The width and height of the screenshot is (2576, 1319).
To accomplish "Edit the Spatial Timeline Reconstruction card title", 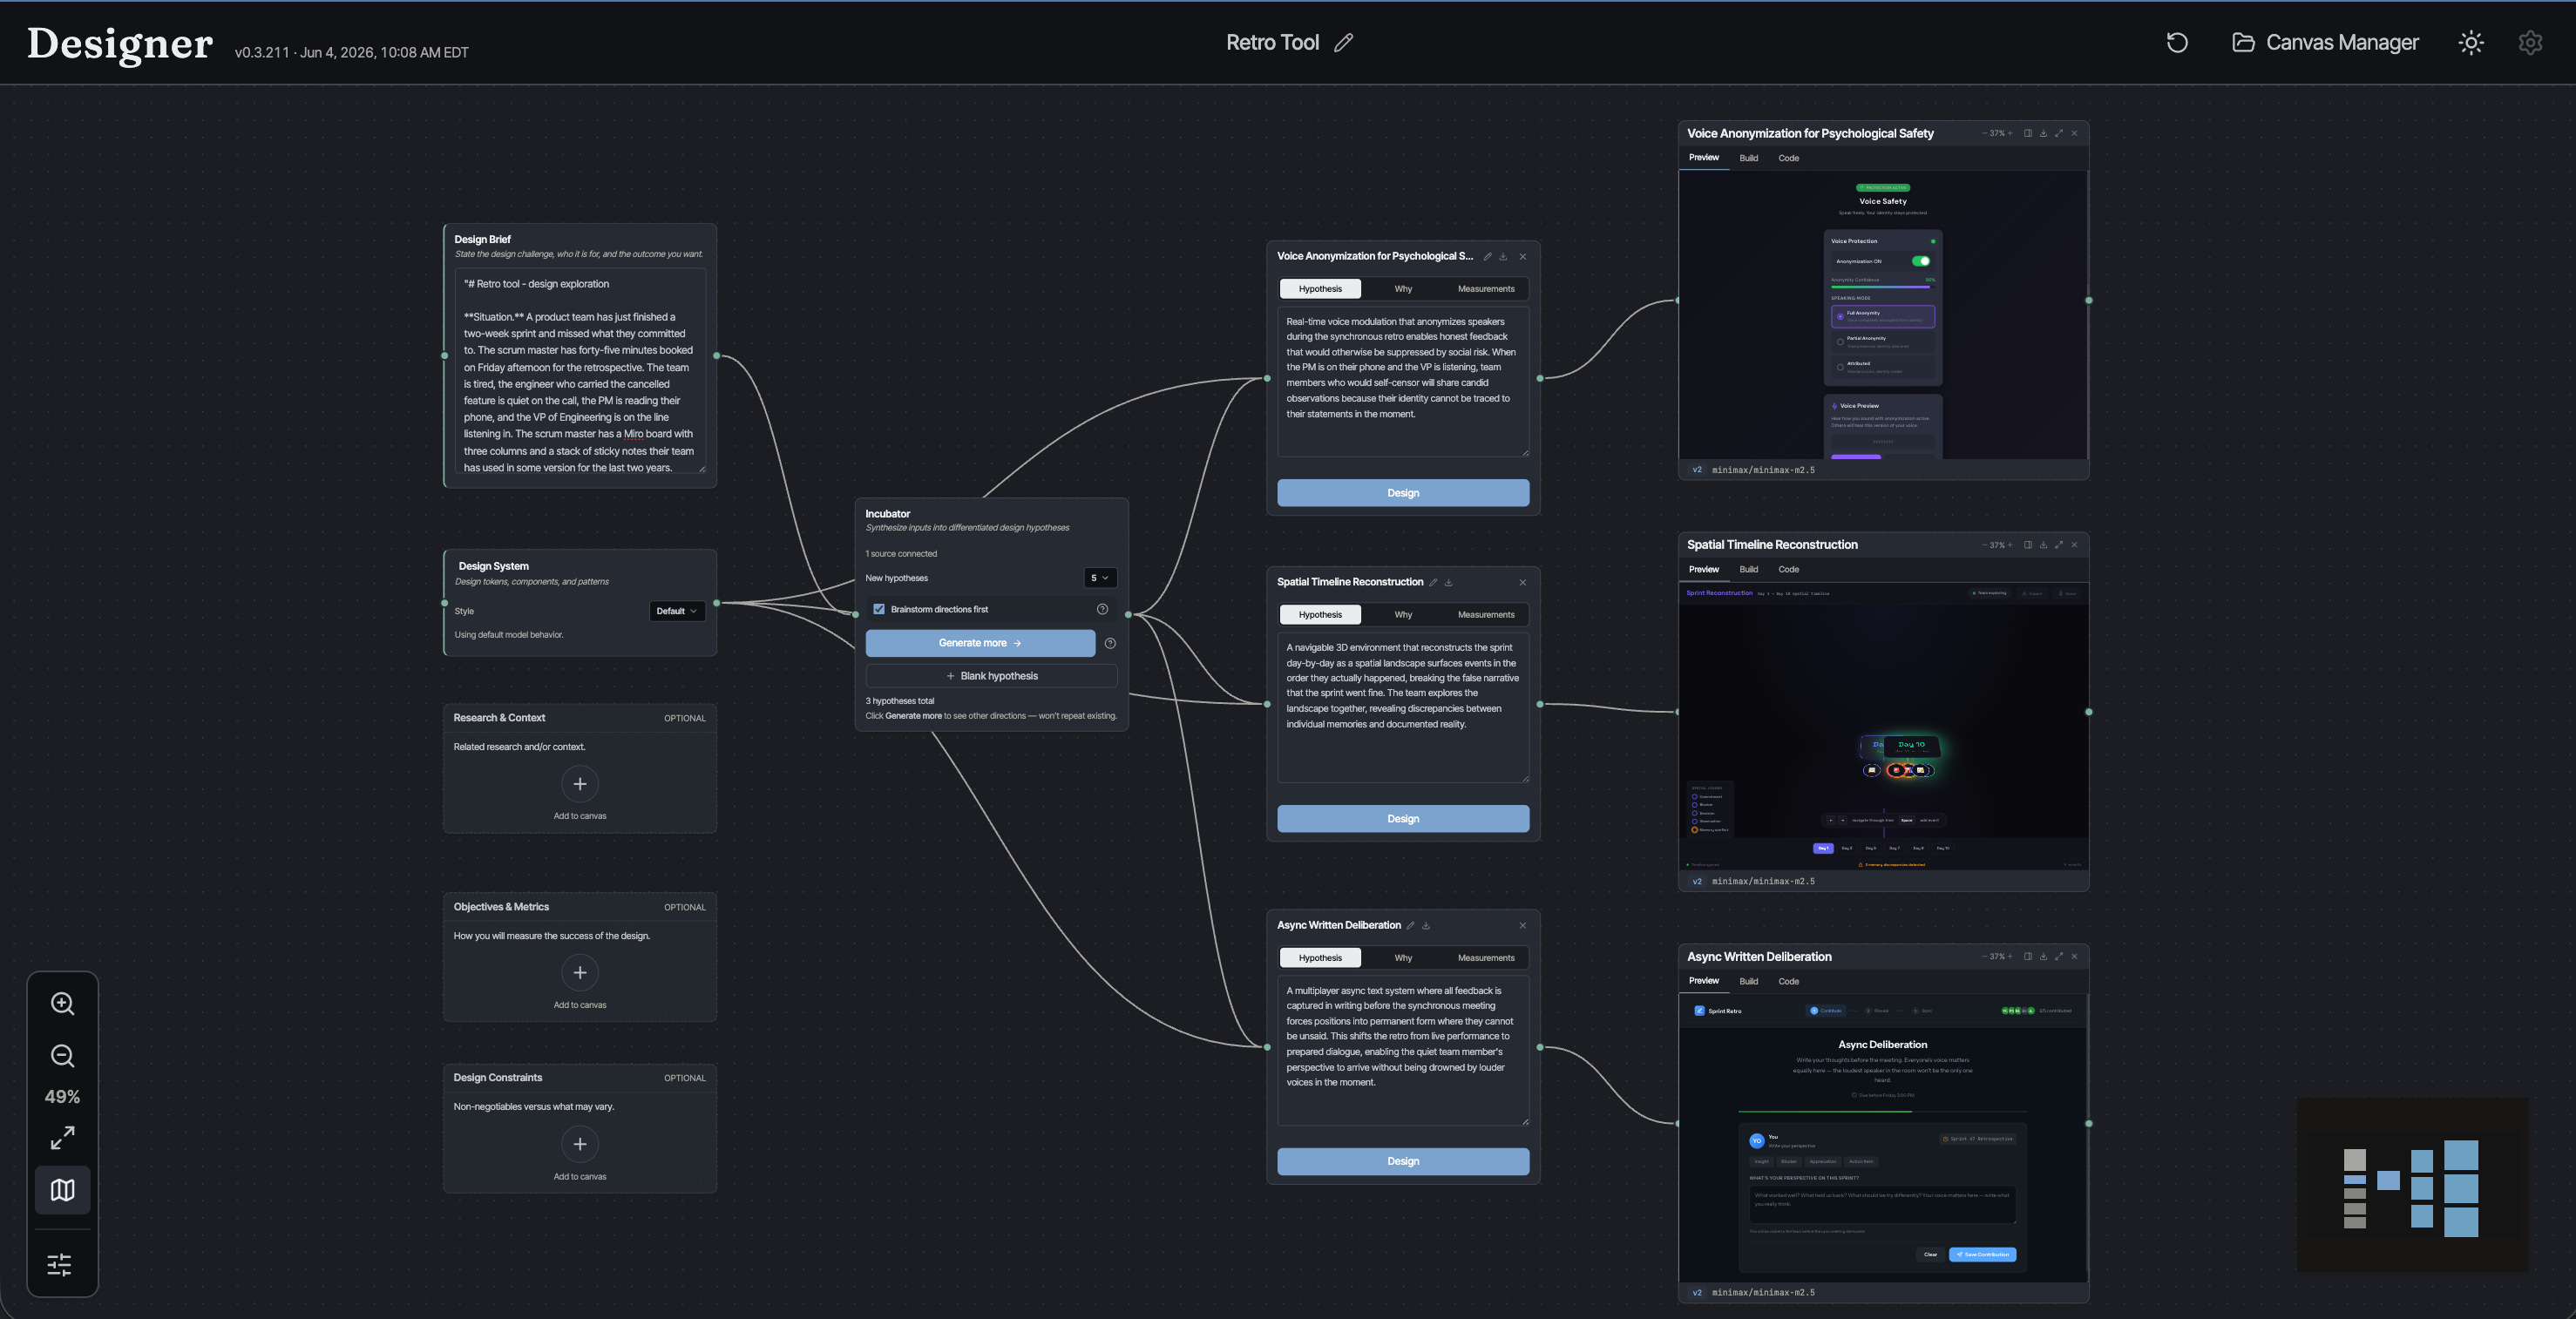I will [x=1433, y=582].
